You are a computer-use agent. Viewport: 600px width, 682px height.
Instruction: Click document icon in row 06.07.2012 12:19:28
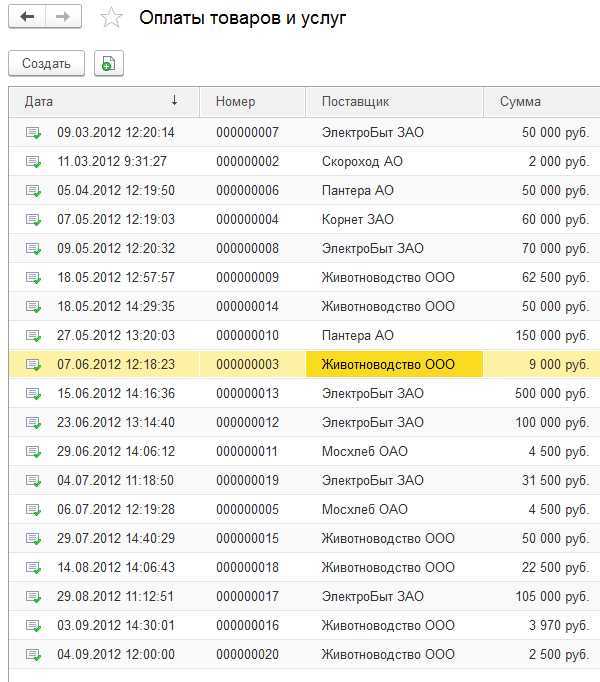point(34,510)
